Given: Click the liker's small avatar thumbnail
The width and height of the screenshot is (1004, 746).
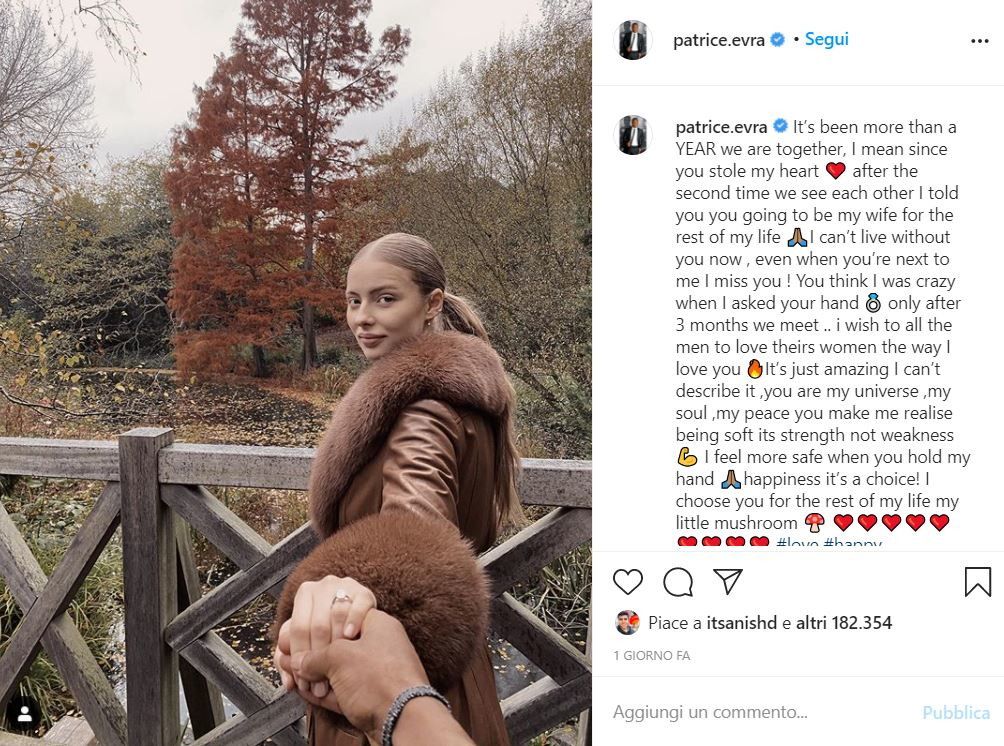Looking at the screenshot, I should pos(627,622).
